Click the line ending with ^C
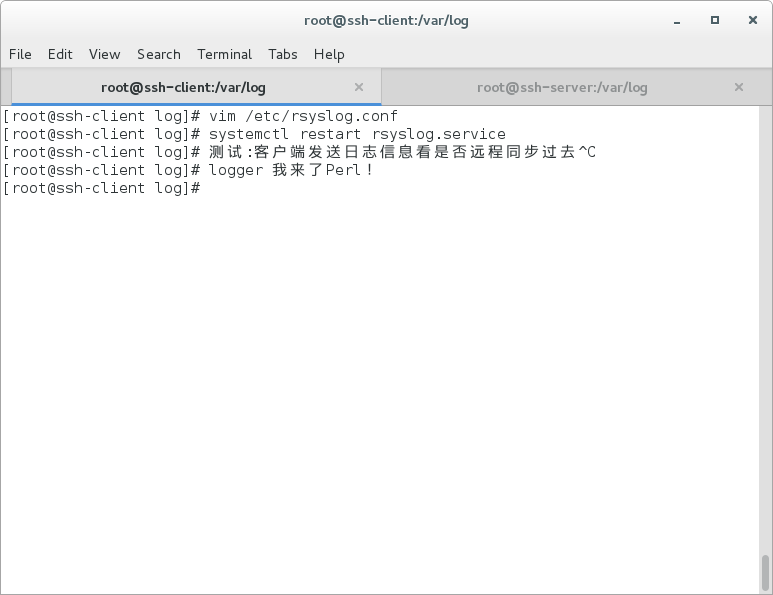Image resolution: width=773 pixels, height=595 pixels. coord(299,152)
